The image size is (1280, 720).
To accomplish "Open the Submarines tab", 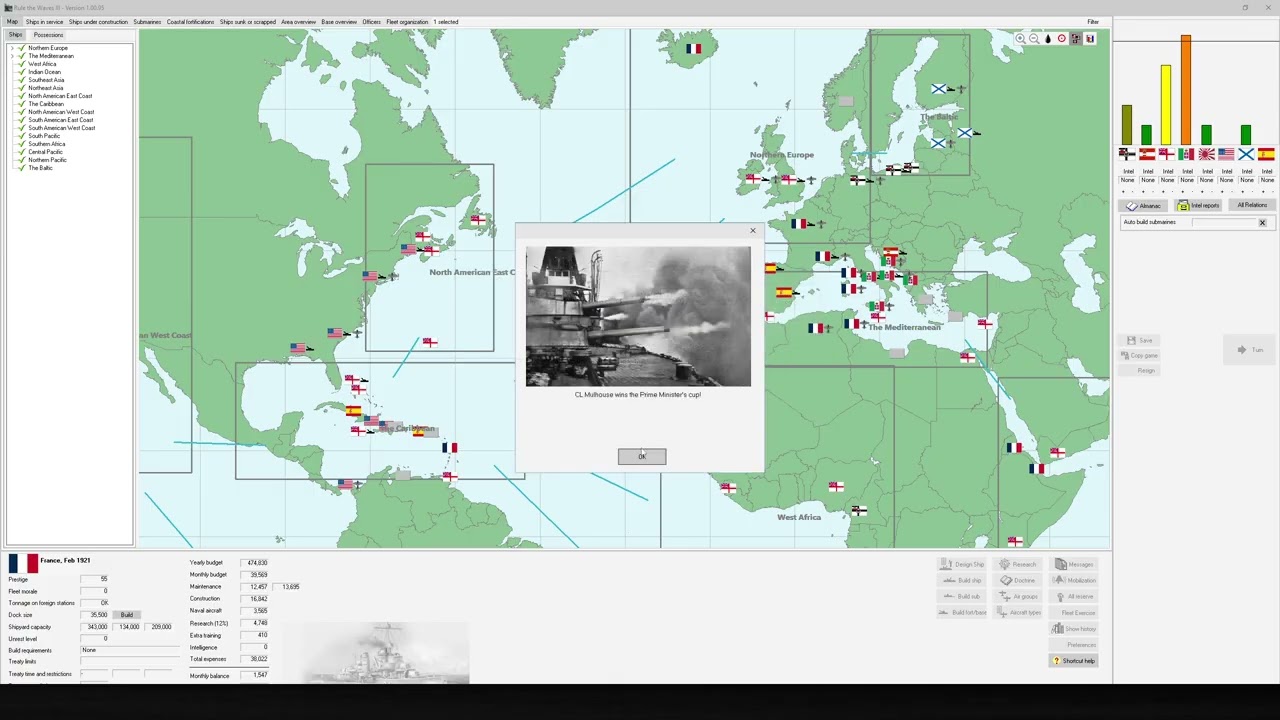I will pos(147,22).
